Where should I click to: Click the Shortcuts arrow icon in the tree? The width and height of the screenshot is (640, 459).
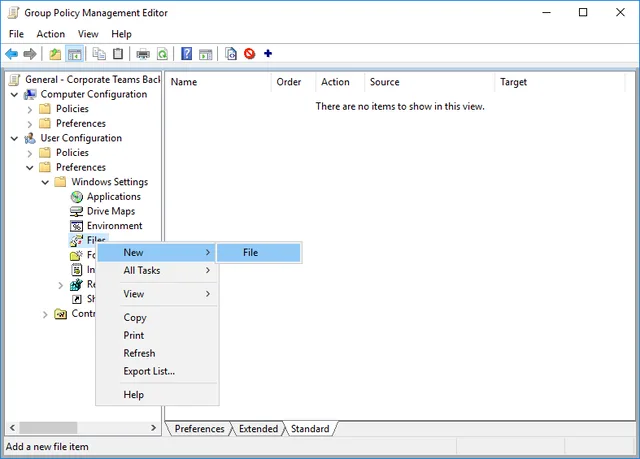click(77, 299)
